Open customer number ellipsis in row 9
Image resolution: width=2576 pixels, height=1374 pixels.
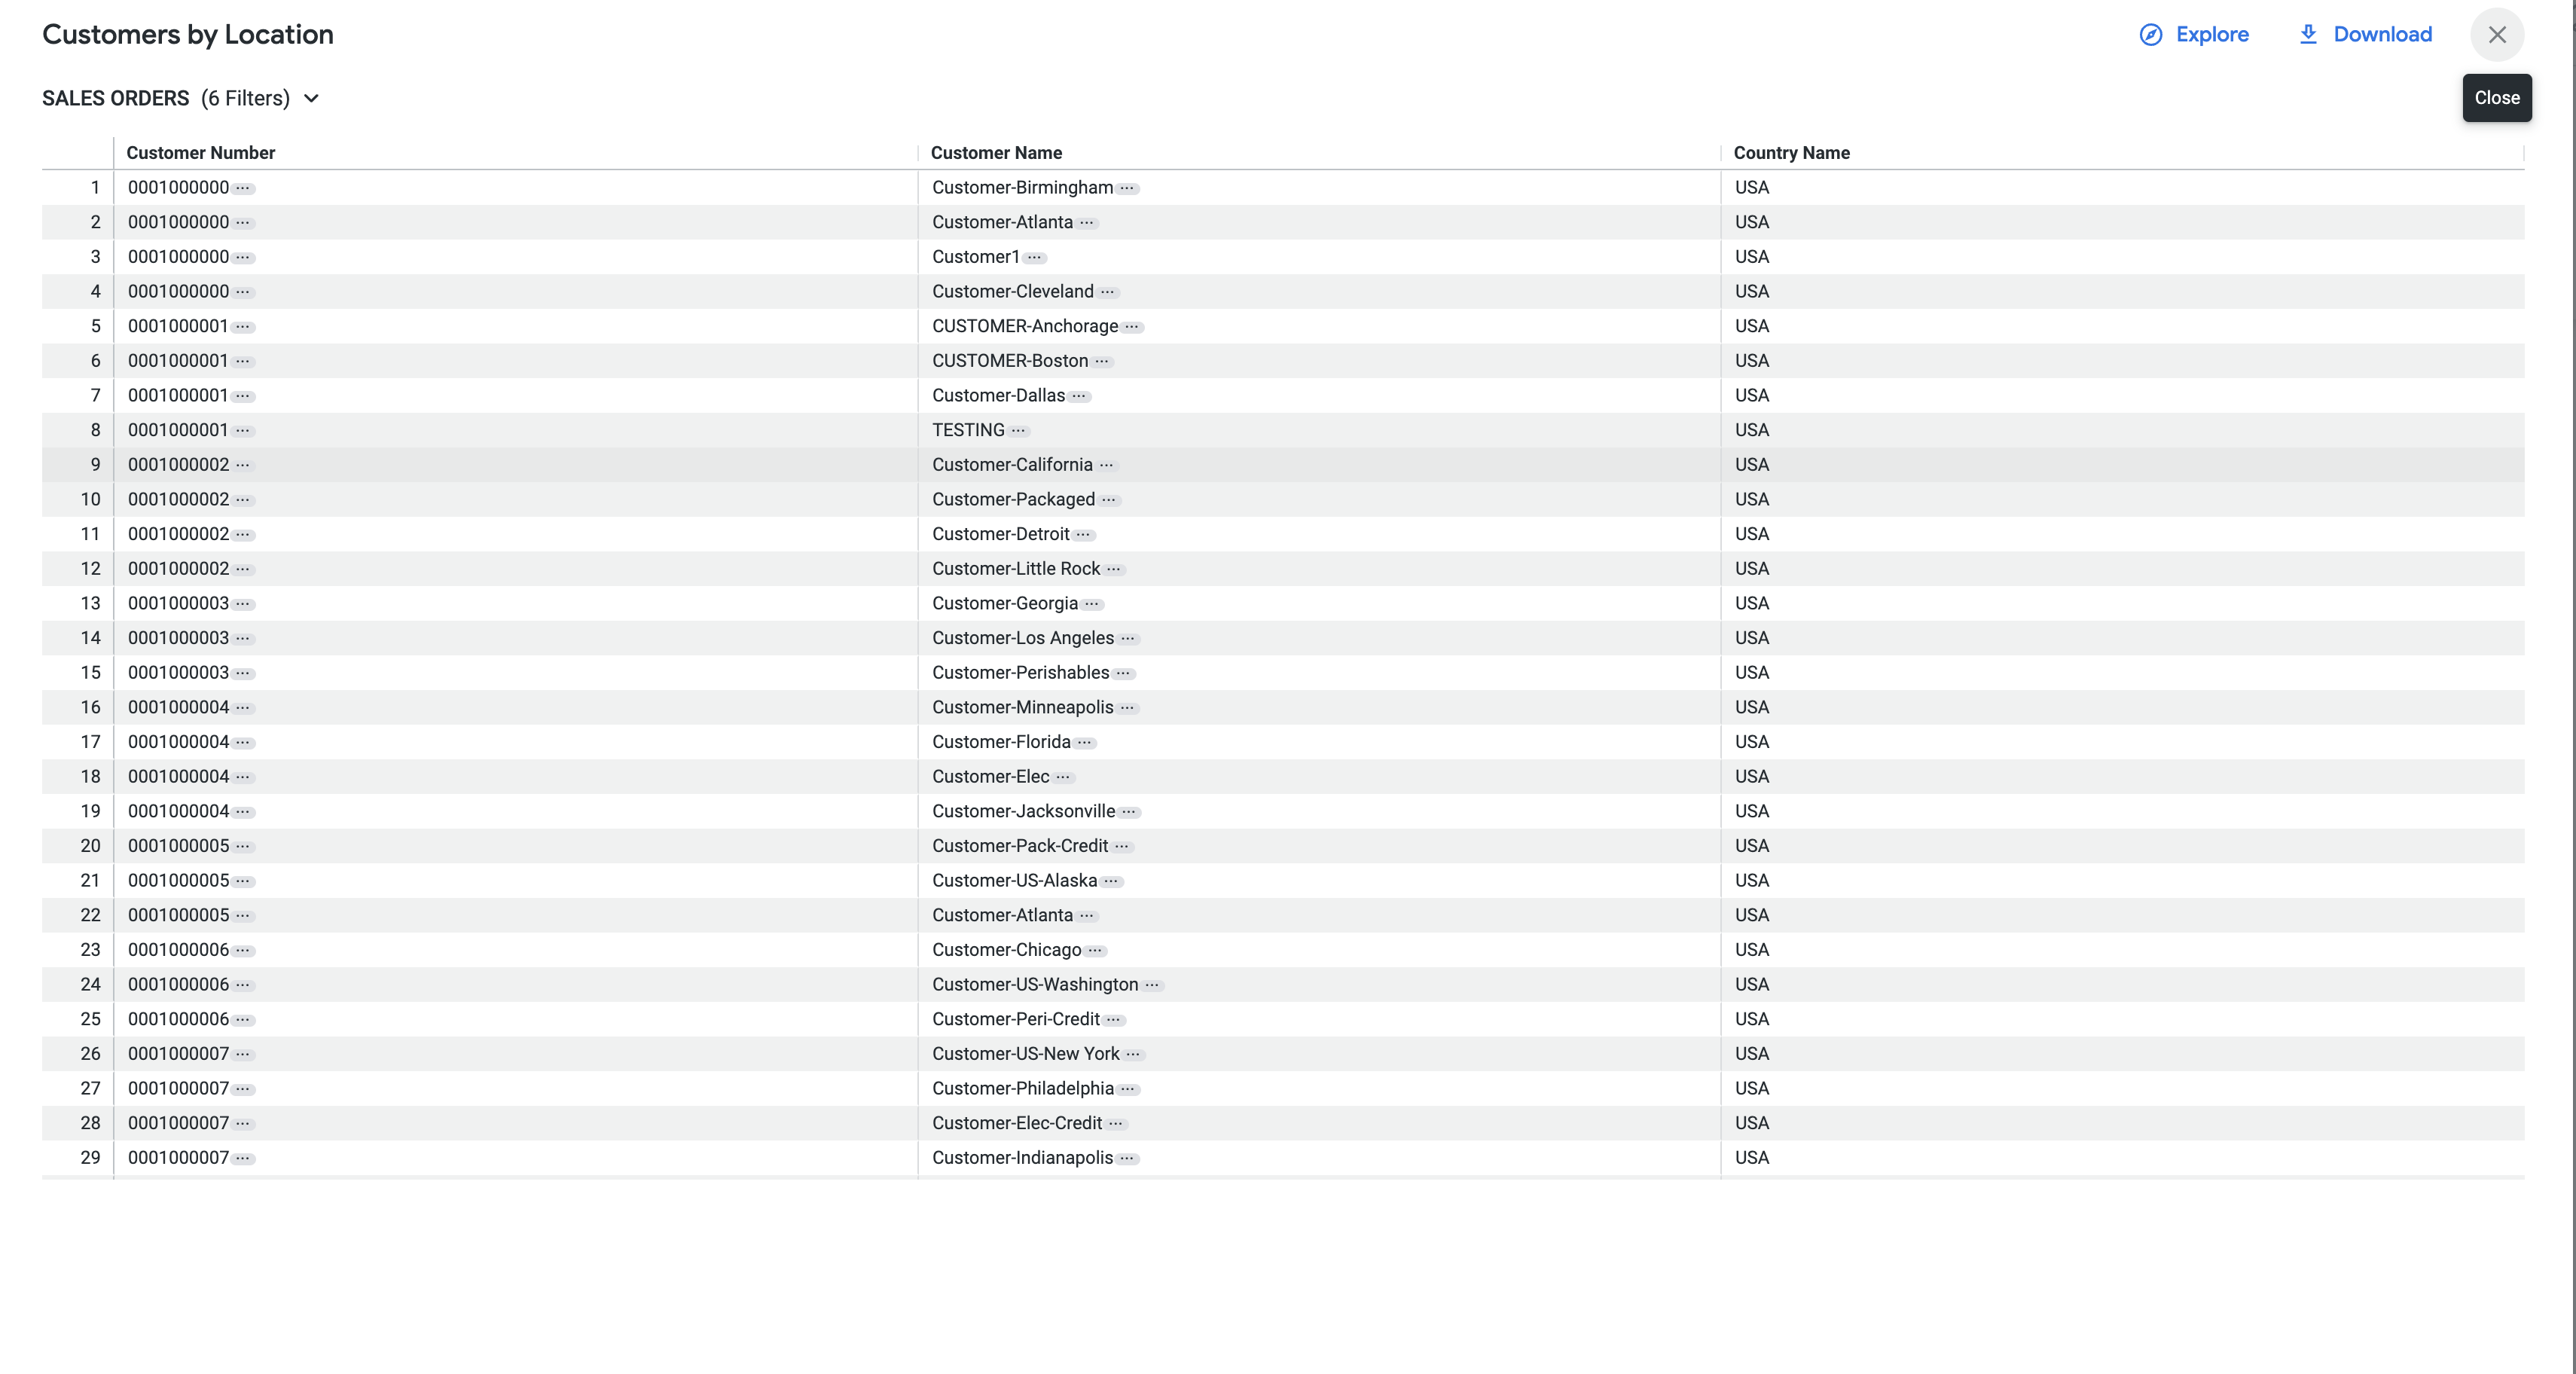243,465
